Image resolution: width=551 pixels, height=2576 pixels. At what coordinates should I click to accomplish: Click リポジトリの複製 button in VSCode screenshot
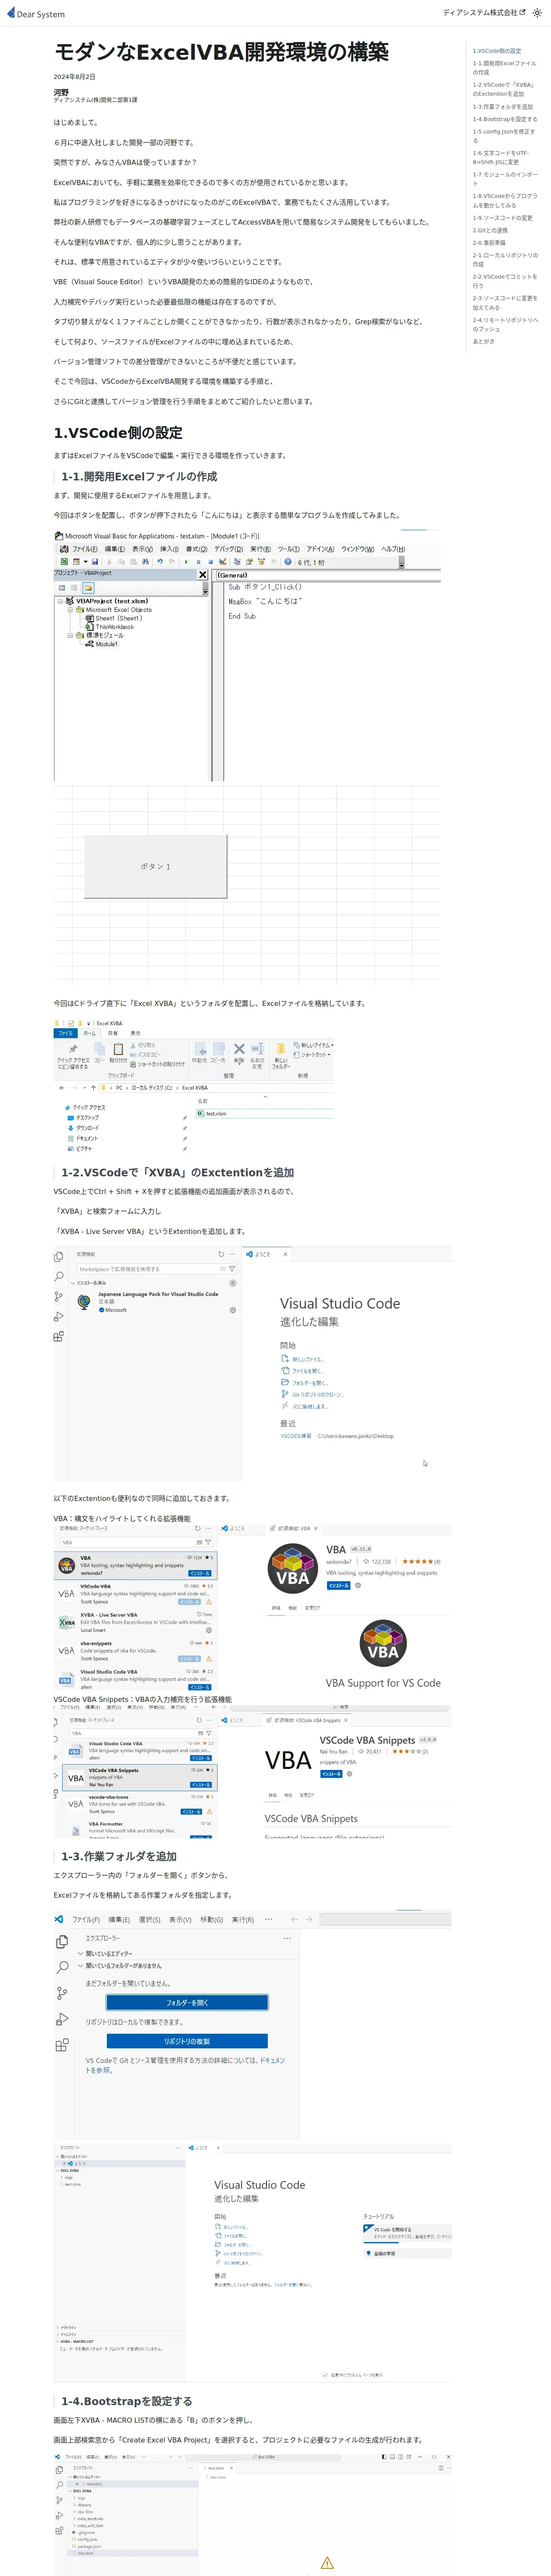(187, 2041)
